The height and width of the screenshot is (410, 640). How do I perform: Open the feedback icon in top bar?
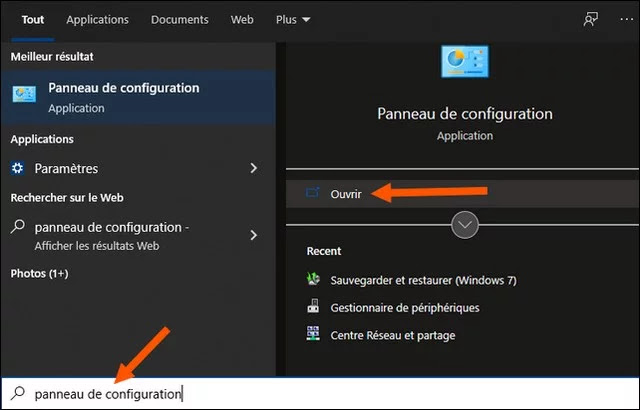click(x=591, y=19)
